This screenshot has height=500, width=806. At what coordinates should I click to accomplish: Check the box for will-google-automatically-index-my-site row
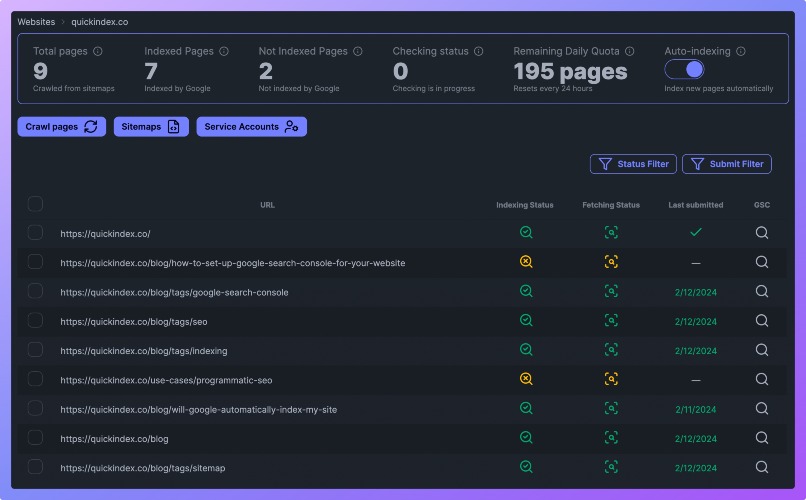point(35,408)
